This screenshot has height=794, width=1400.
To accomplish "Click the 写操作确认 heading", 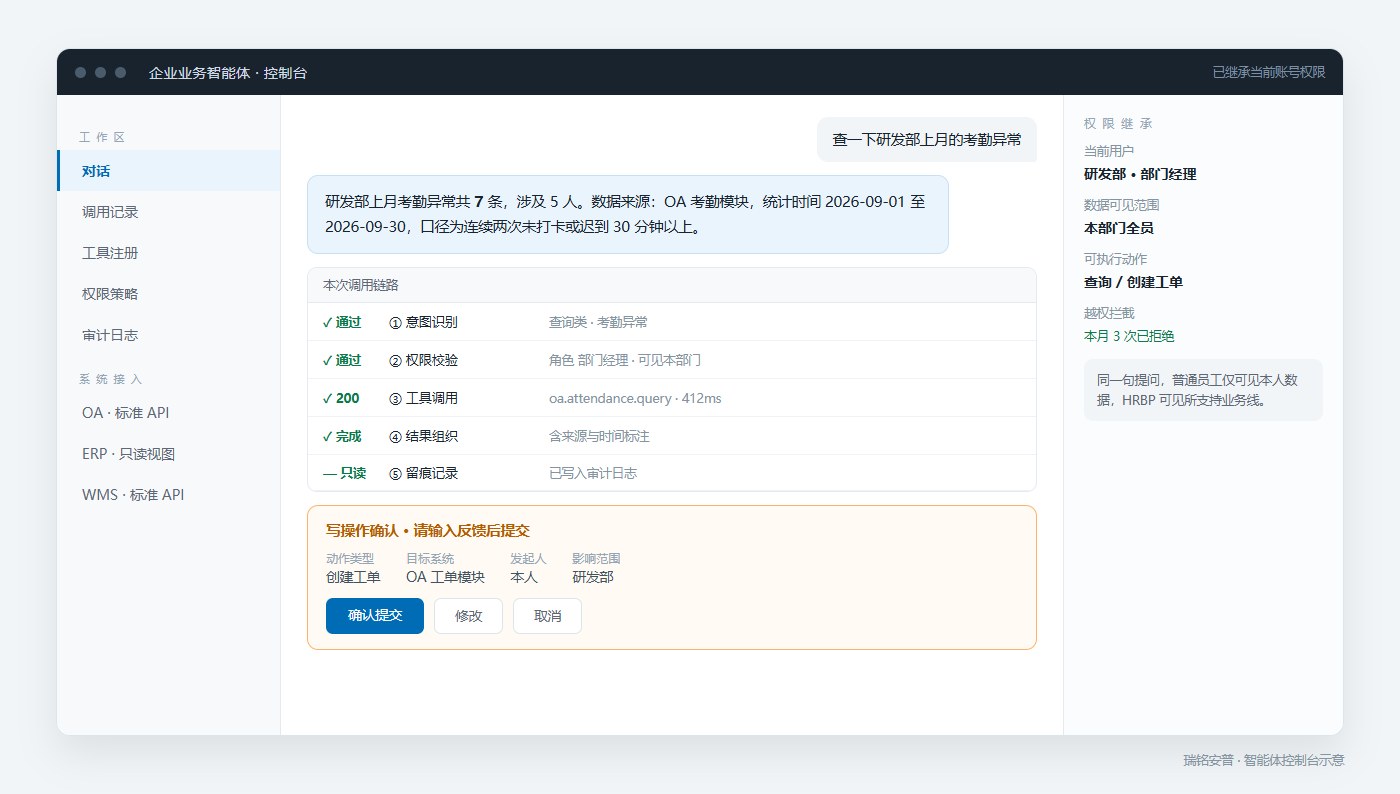I will tap(428, 531).
